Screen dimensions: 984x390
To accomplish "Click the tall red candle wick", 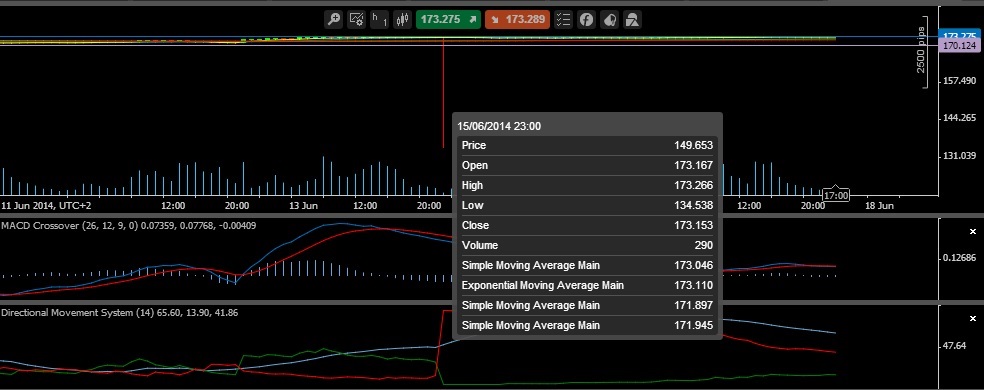I will [444, 94].
